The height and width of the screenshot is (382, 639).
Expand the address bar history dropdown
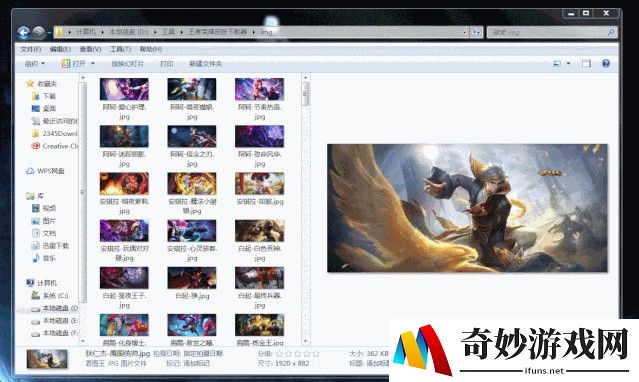pos(465,32)
